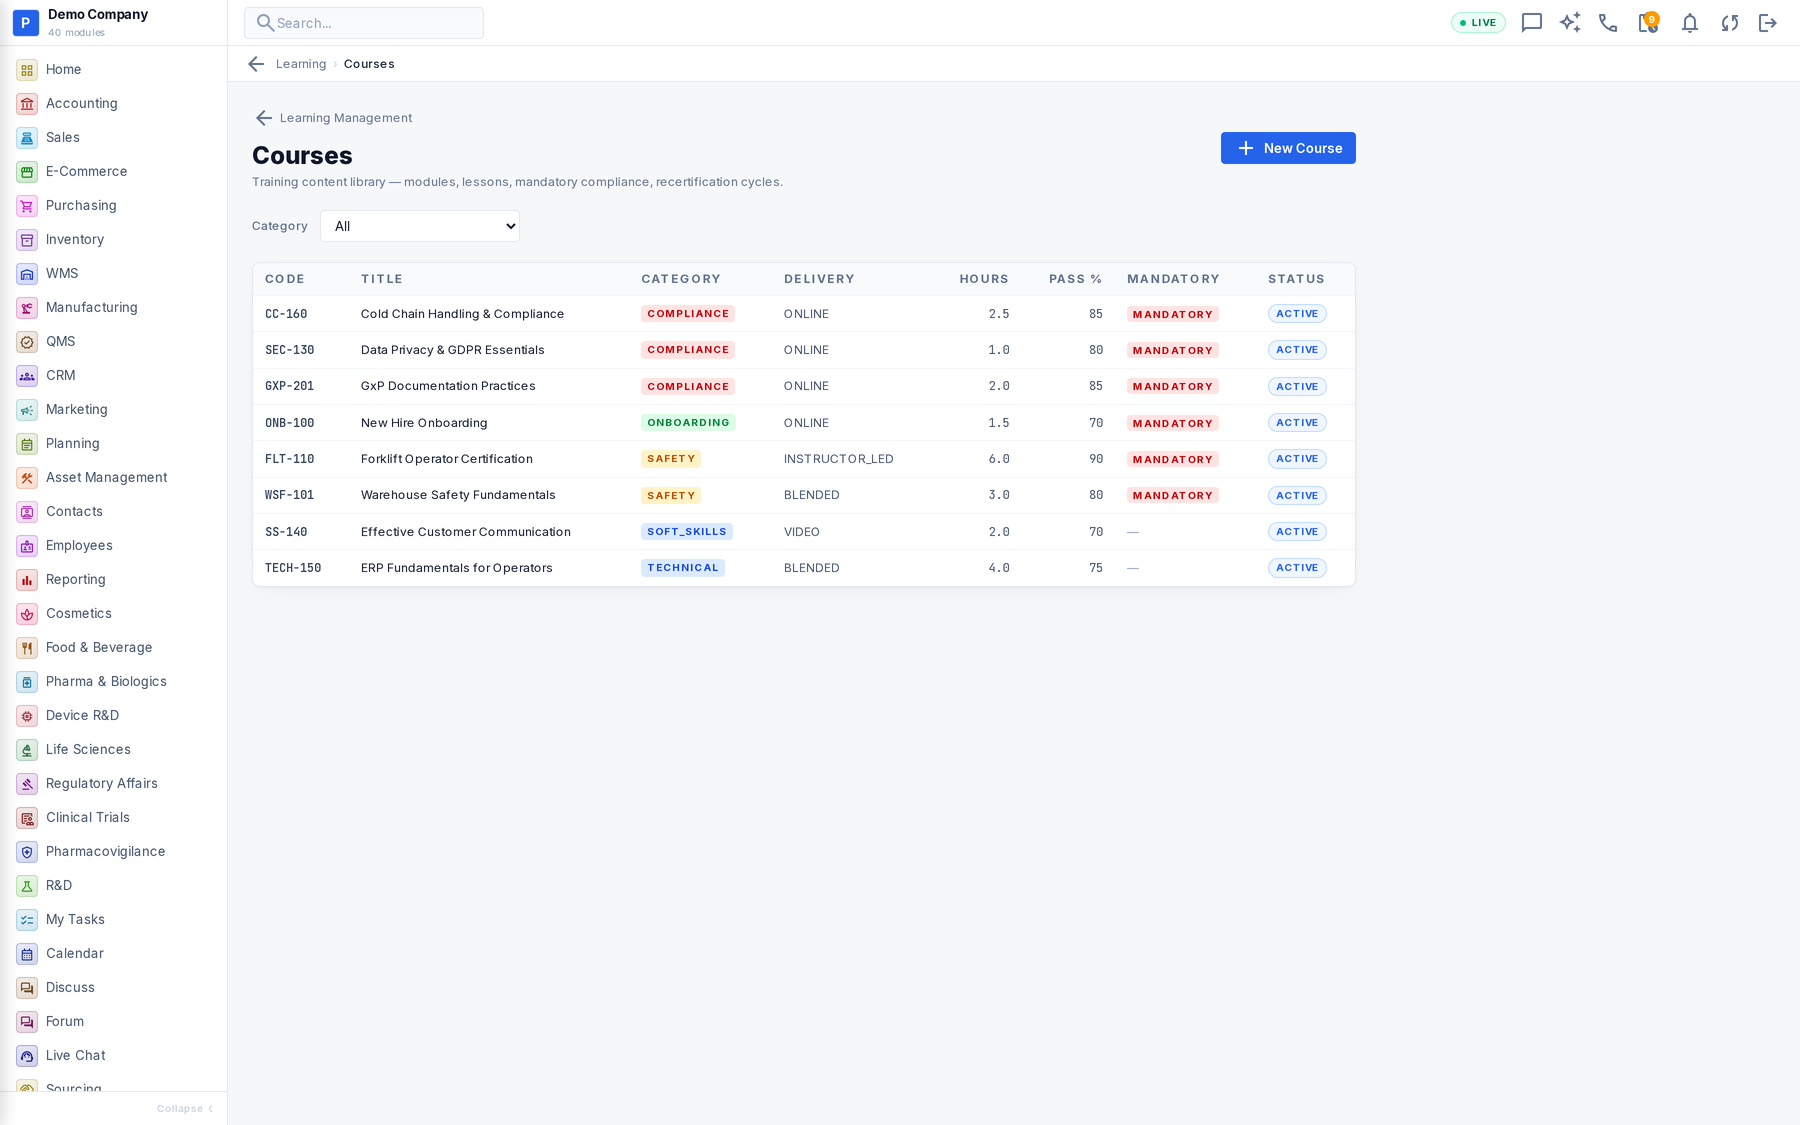Viewport: 1800px width, 1125px height.
Task: Click VIDEO delivery cell in SS-140 row
Action: click(x=802, y=532)
